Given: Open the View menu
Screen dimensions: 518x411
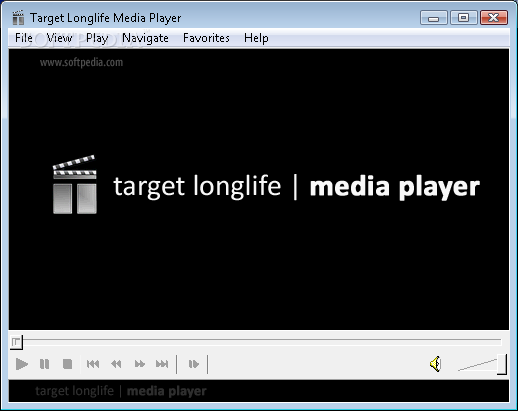Looking at the screenshot, I should [x=59, y=38].
